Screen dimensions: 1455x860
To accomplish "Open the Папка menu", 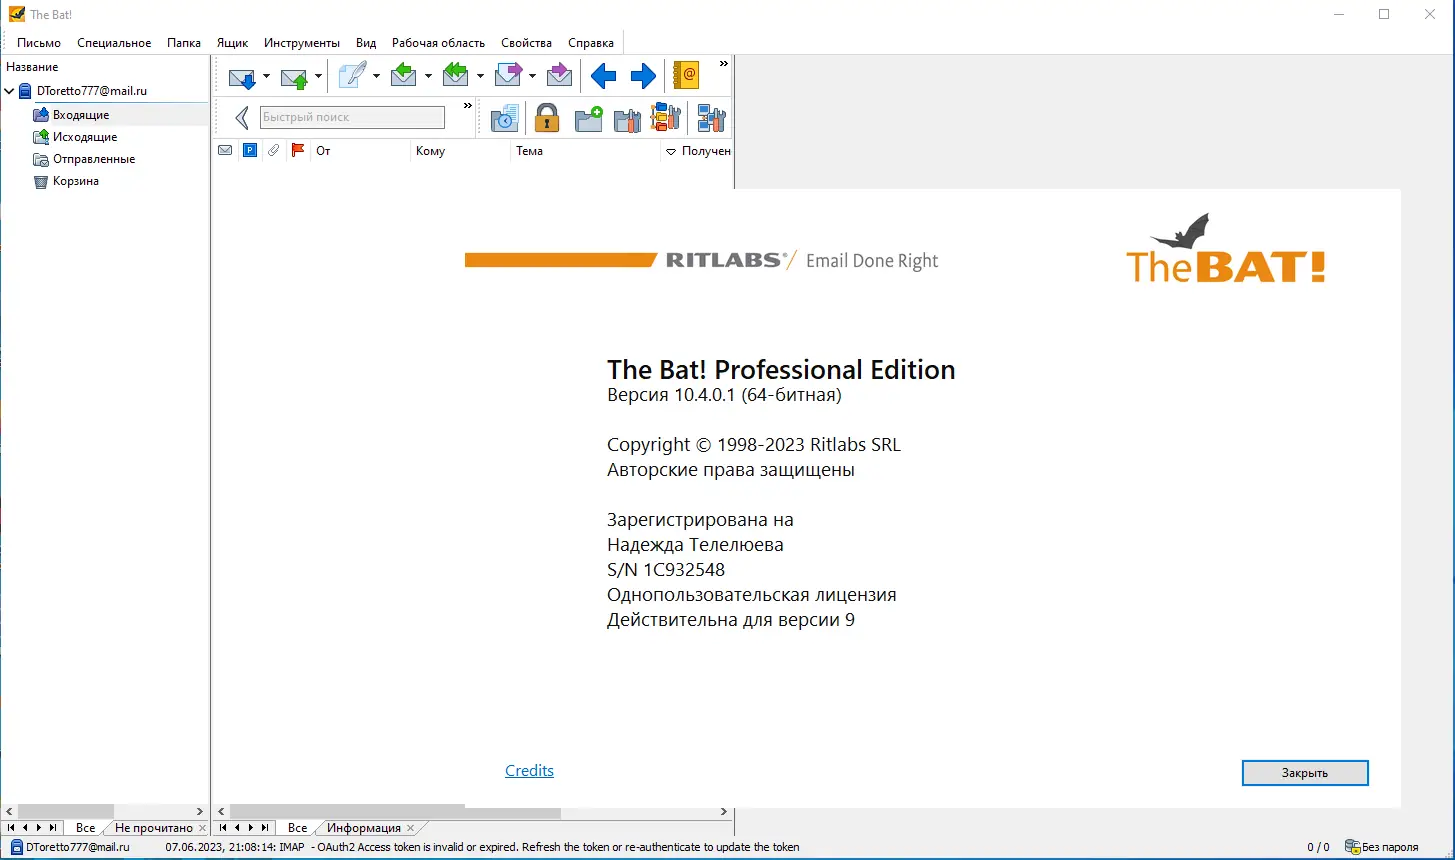I will 184,43.
